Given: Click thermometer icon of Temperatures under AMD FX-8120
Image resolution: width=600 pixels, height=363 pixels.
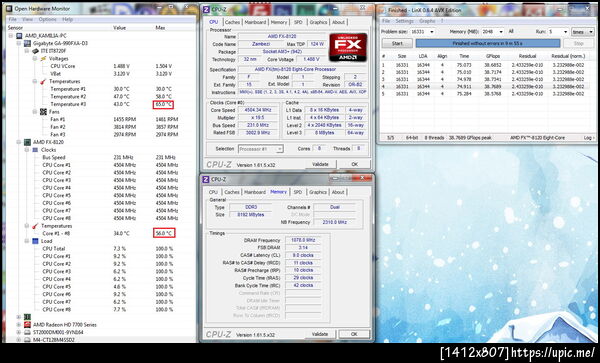Looking at the screenshot, I should tap(35, 226).
